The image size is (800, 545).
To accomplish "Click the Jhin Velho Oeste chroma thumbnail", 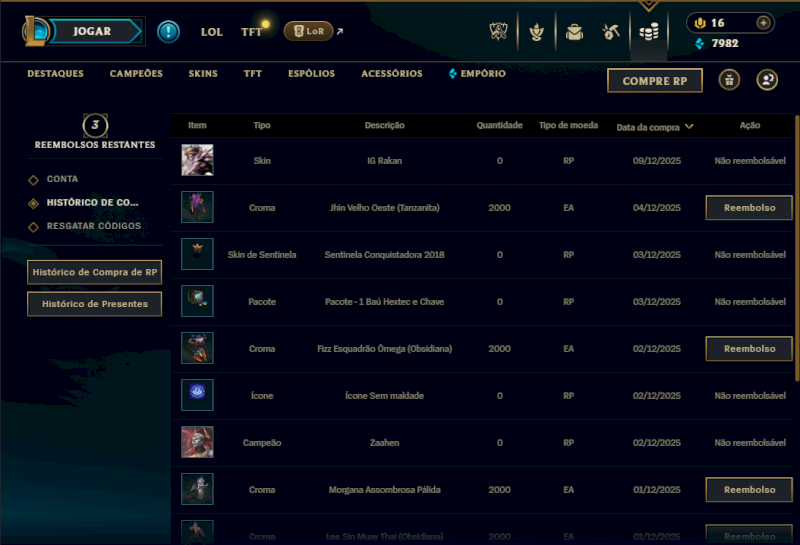I will coord(197,207).
